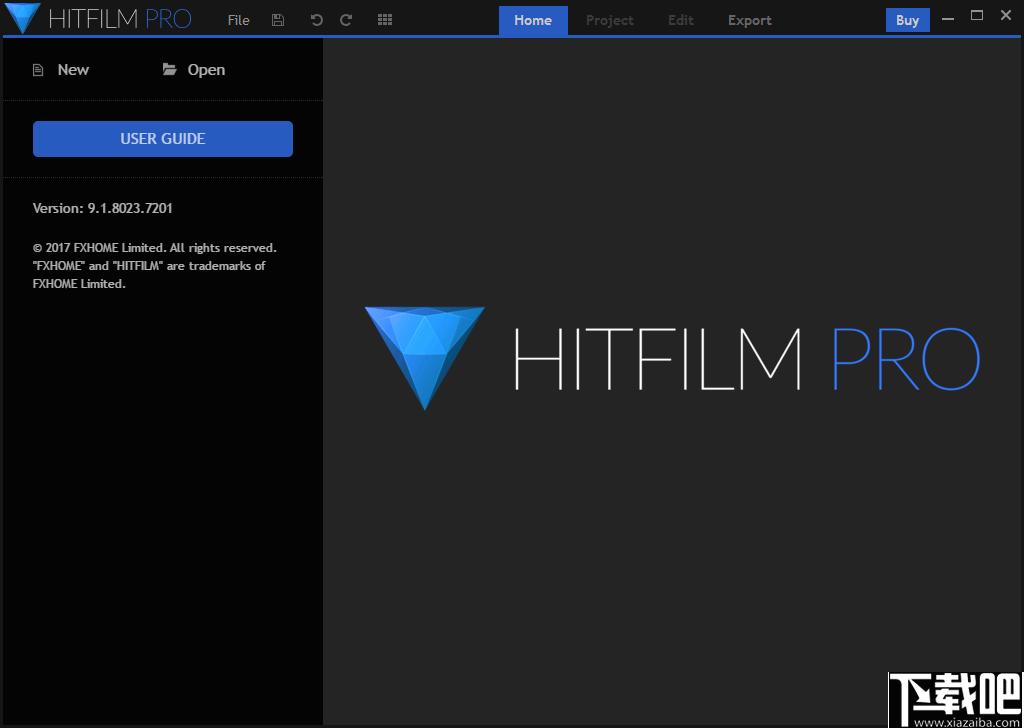
Task: Click the FXHOME Limited copyright text
Action: [x=155, y=266]
